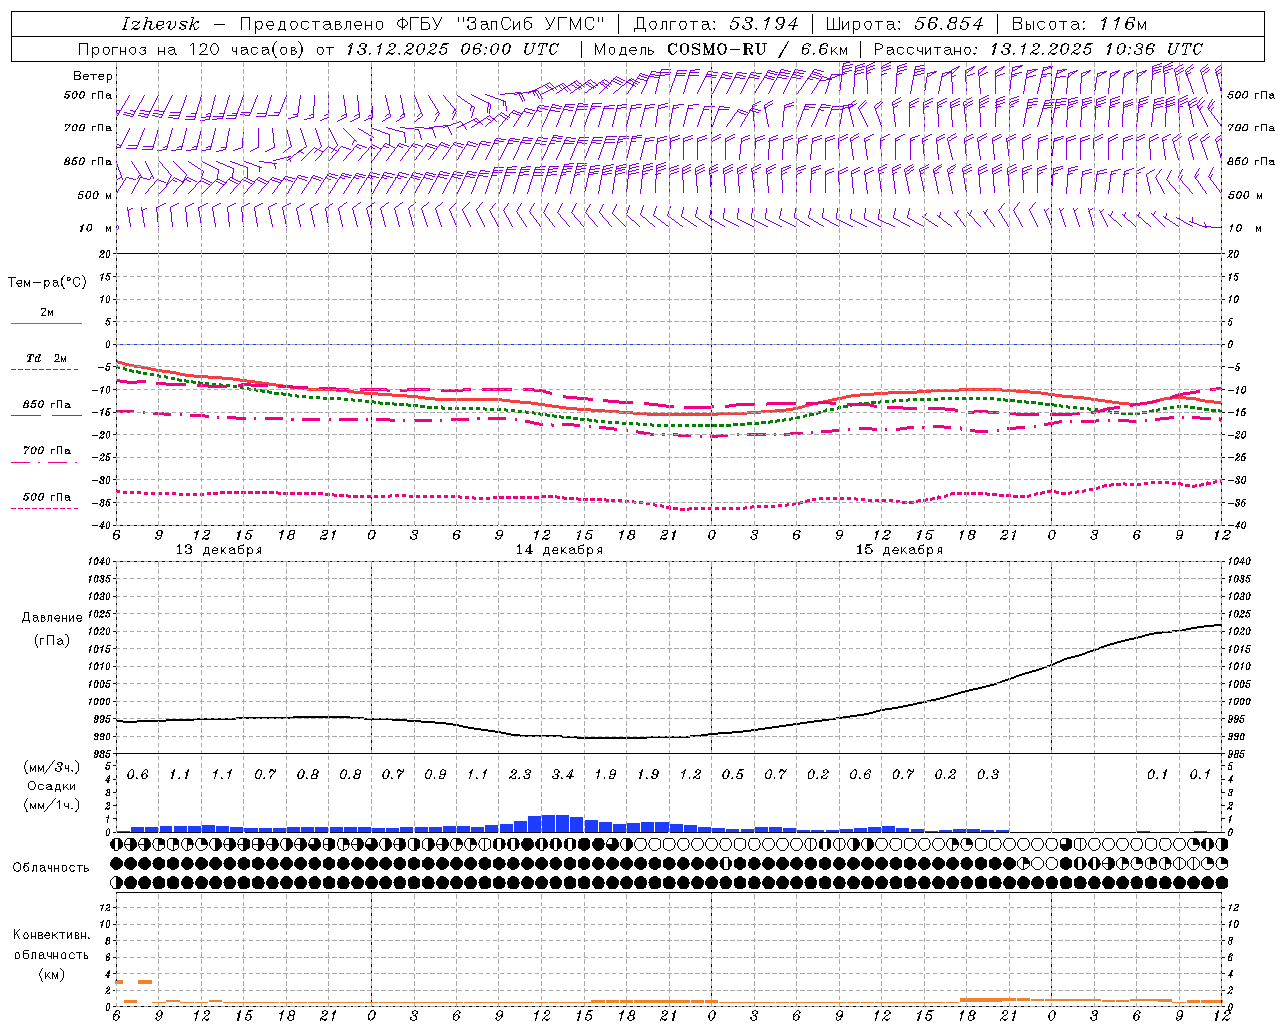Select '700 гПа' in the temperature legend
The height and width of the screenshot is (1024, 1280).
coord(47,450)
